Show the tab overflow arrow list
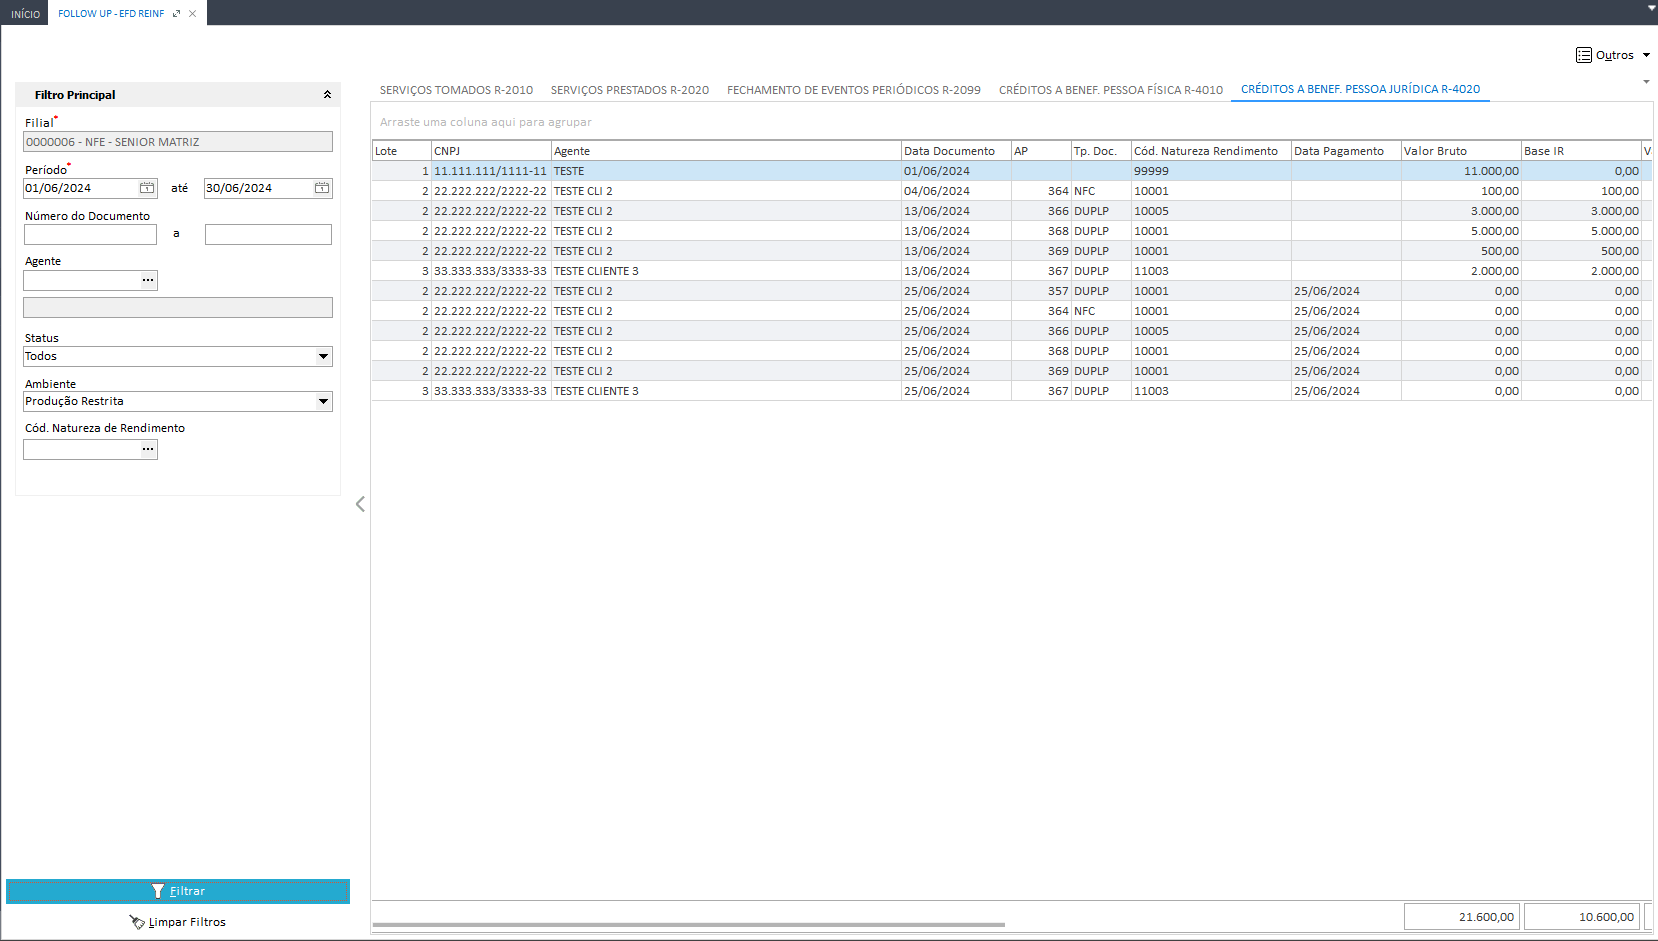 [1646, 82]
